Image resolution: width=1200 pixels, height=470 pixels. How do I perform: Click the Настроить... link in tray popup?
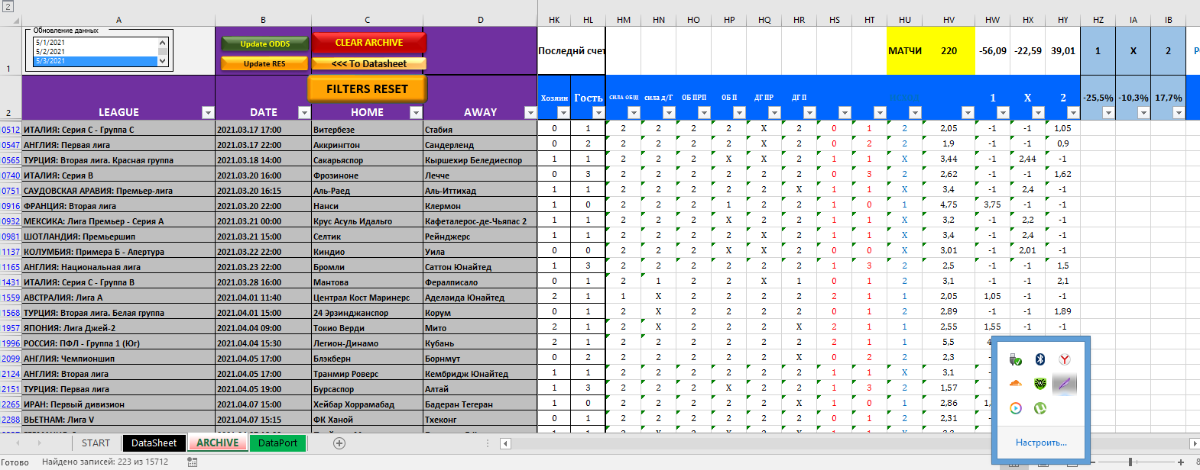[x=1040, y=442]
